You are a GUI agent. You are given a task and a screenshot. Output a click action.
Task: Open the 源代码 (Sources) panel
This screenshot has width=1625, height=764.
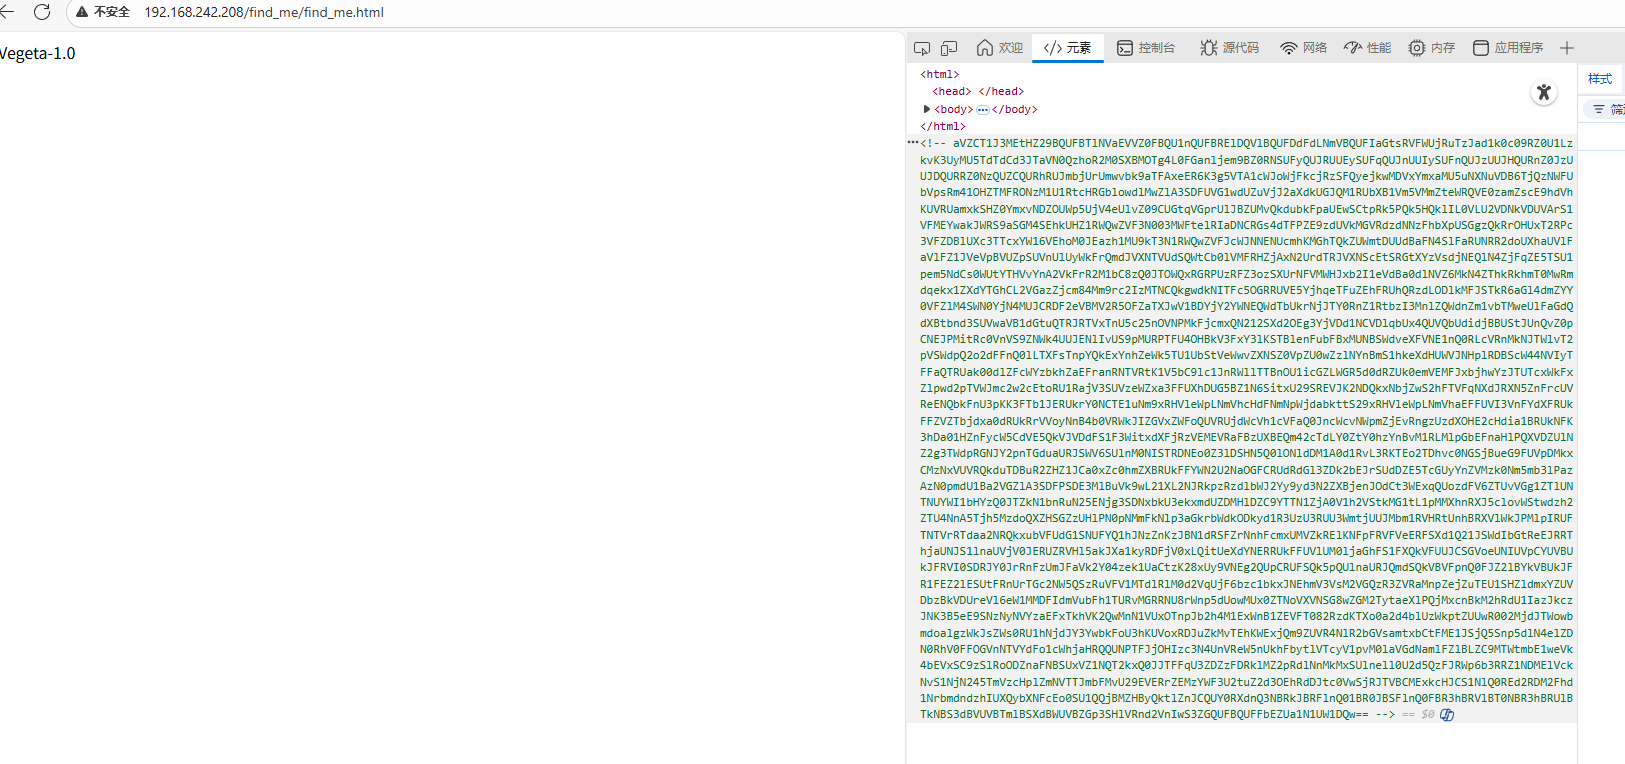(1230, 48)
